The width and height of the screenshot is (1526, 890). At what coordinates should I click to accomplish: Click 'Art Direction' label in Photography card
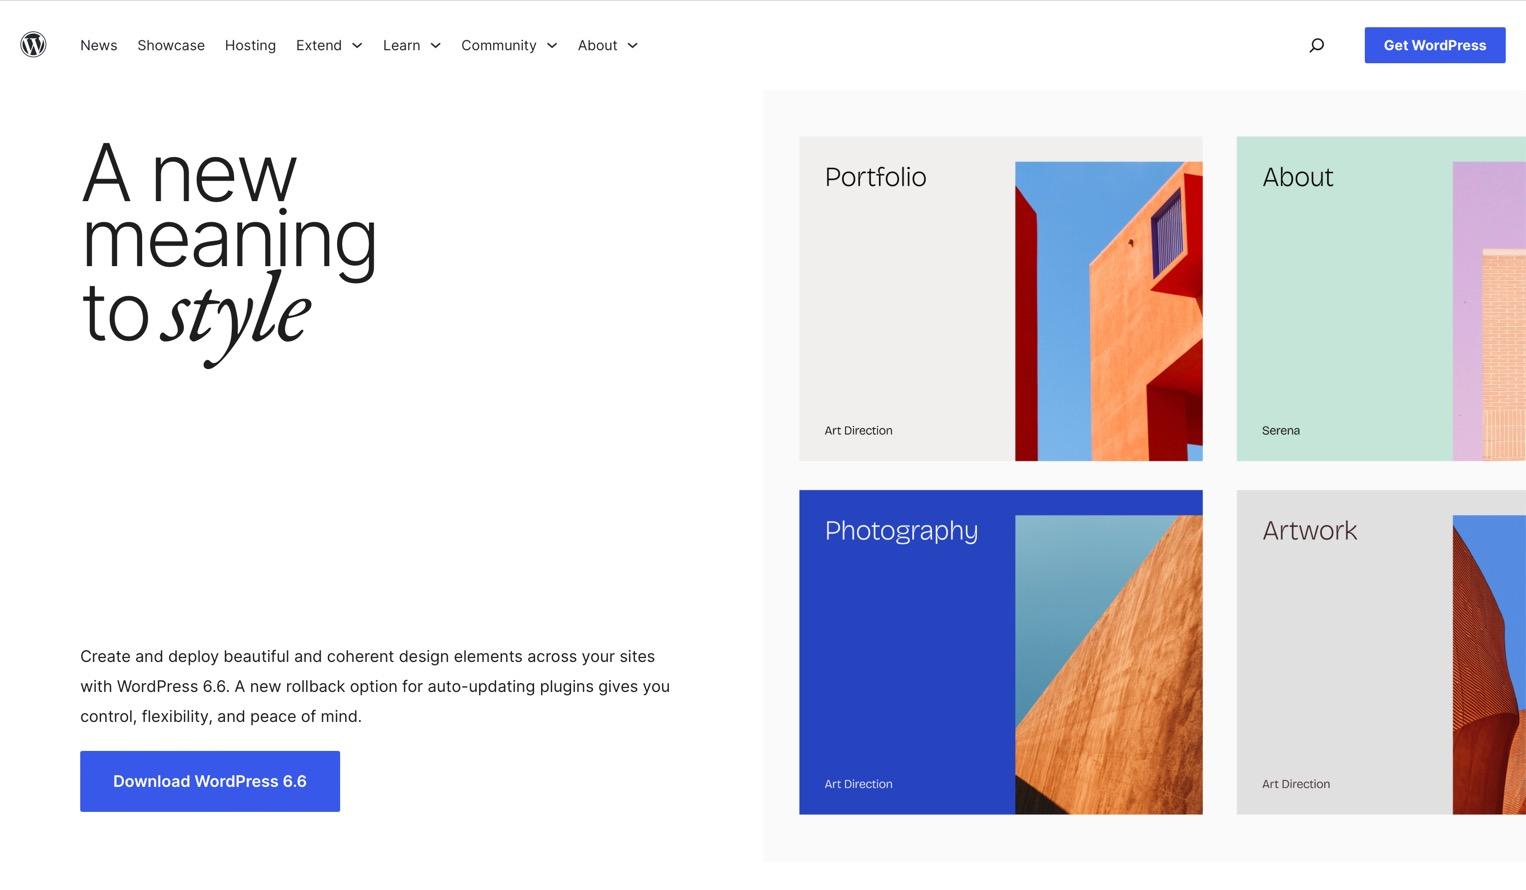tap(858, 784)
